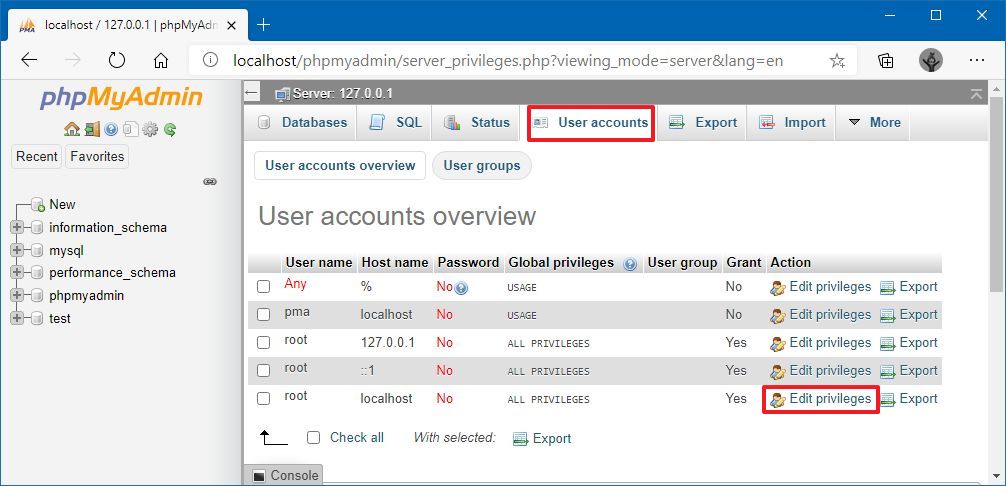This screenshot has width=1006, height=486.
Task: Select checkbox for root localhost
Action: click(x=263, y=398)
